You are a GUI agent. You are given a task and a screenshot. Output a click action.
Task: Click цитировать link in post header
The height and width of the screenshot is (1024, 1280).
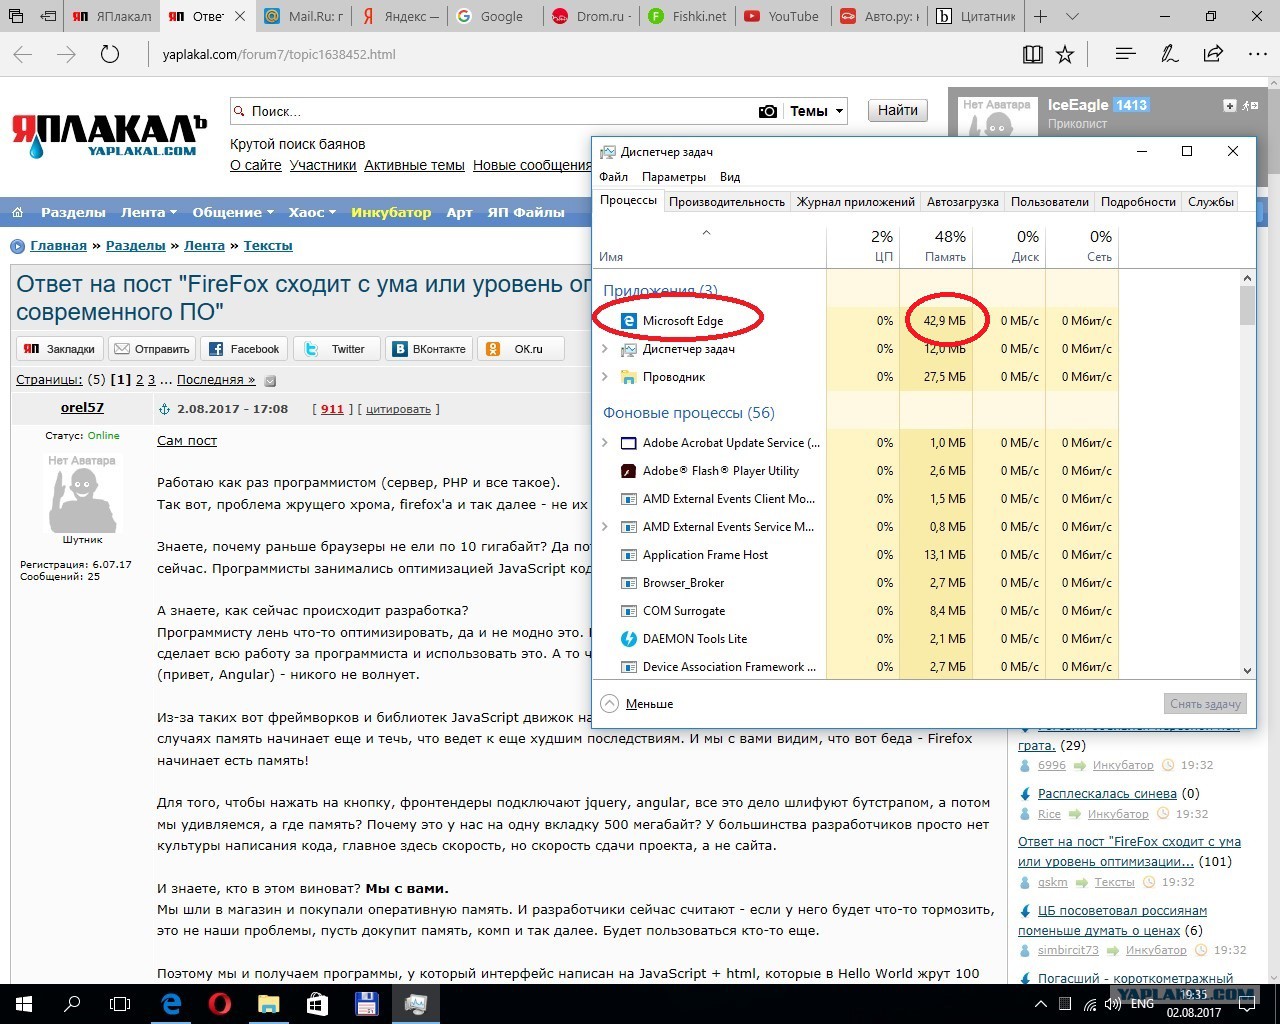coord(398,409)
